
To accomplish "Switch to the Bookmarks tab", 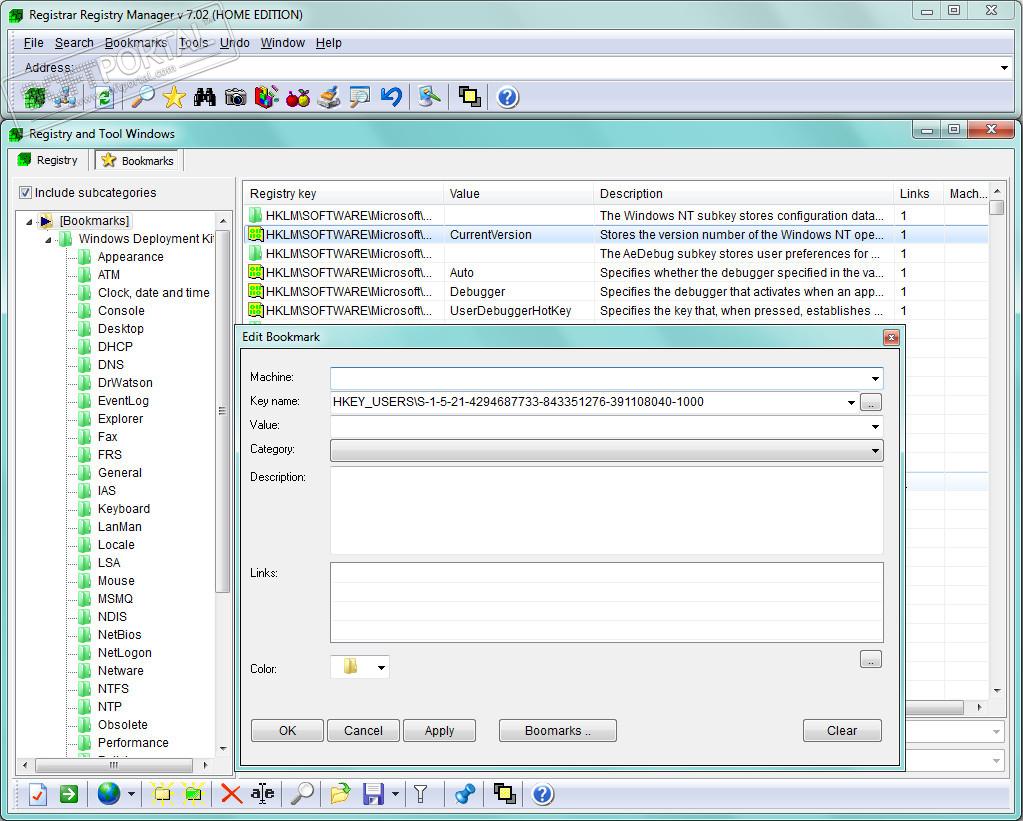I will 138,160.
